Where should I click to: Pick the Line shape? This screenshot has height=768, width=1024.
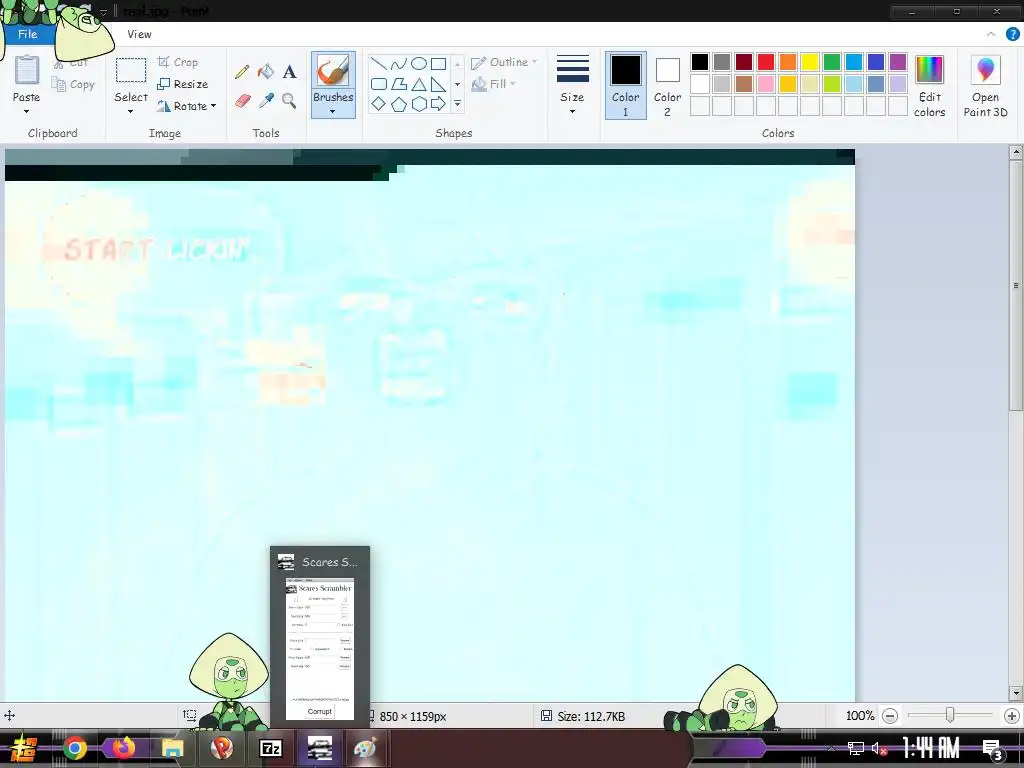[379, 63]
